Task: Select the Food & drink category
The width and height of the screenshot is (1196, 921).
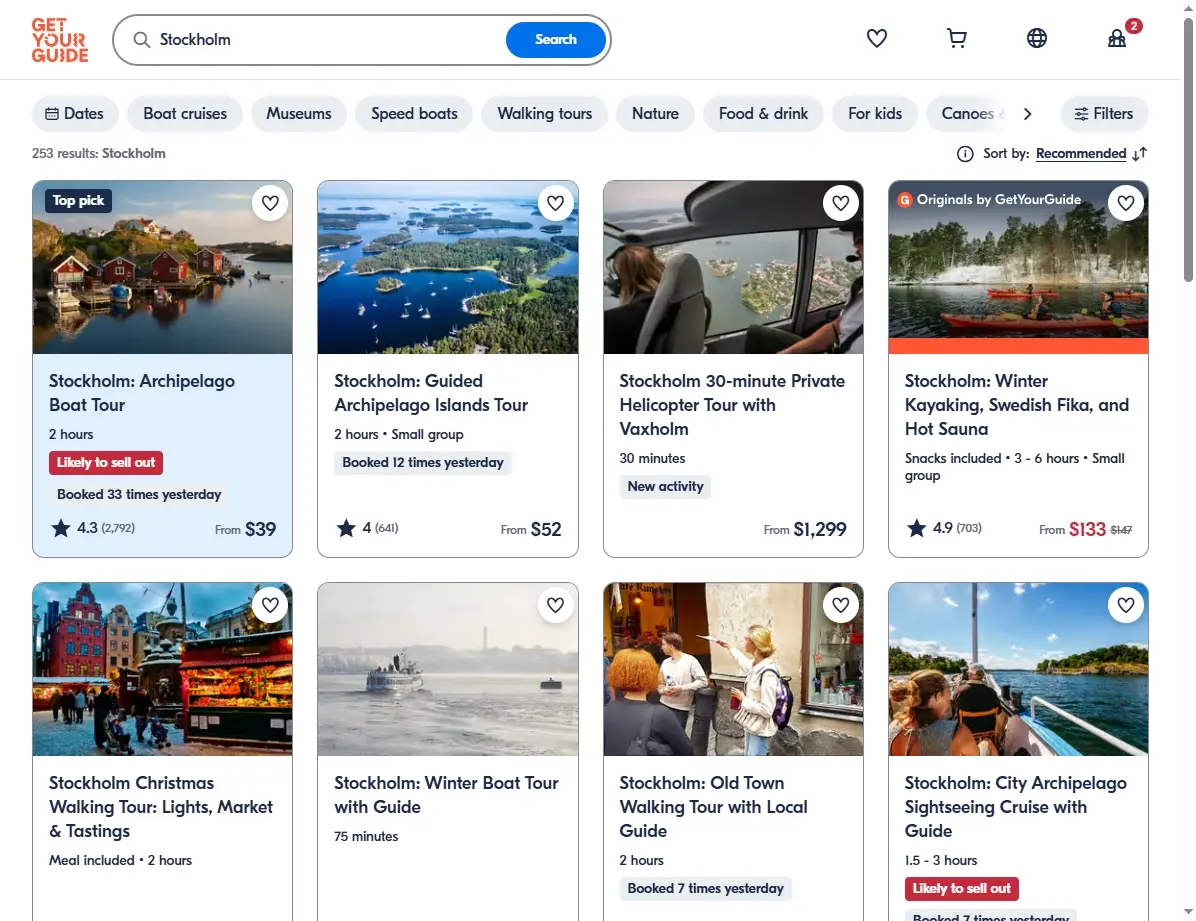Action: [x=764, y=114]
